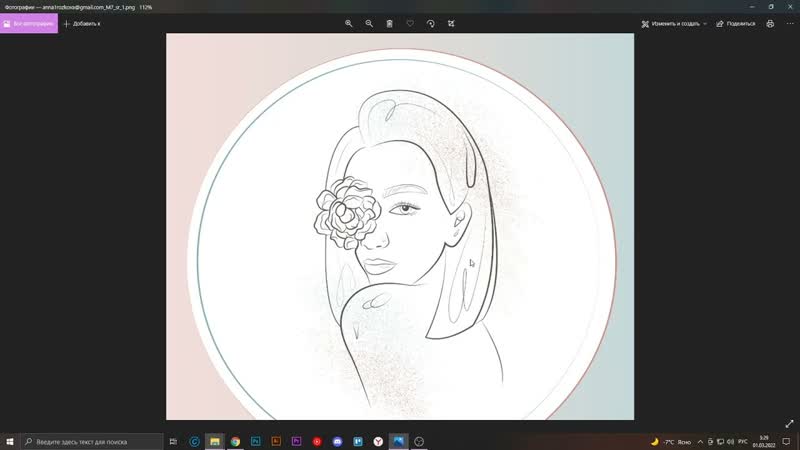Screen dimensions: 800x450
Task: Open the notification center
Action: pos(786,442)
